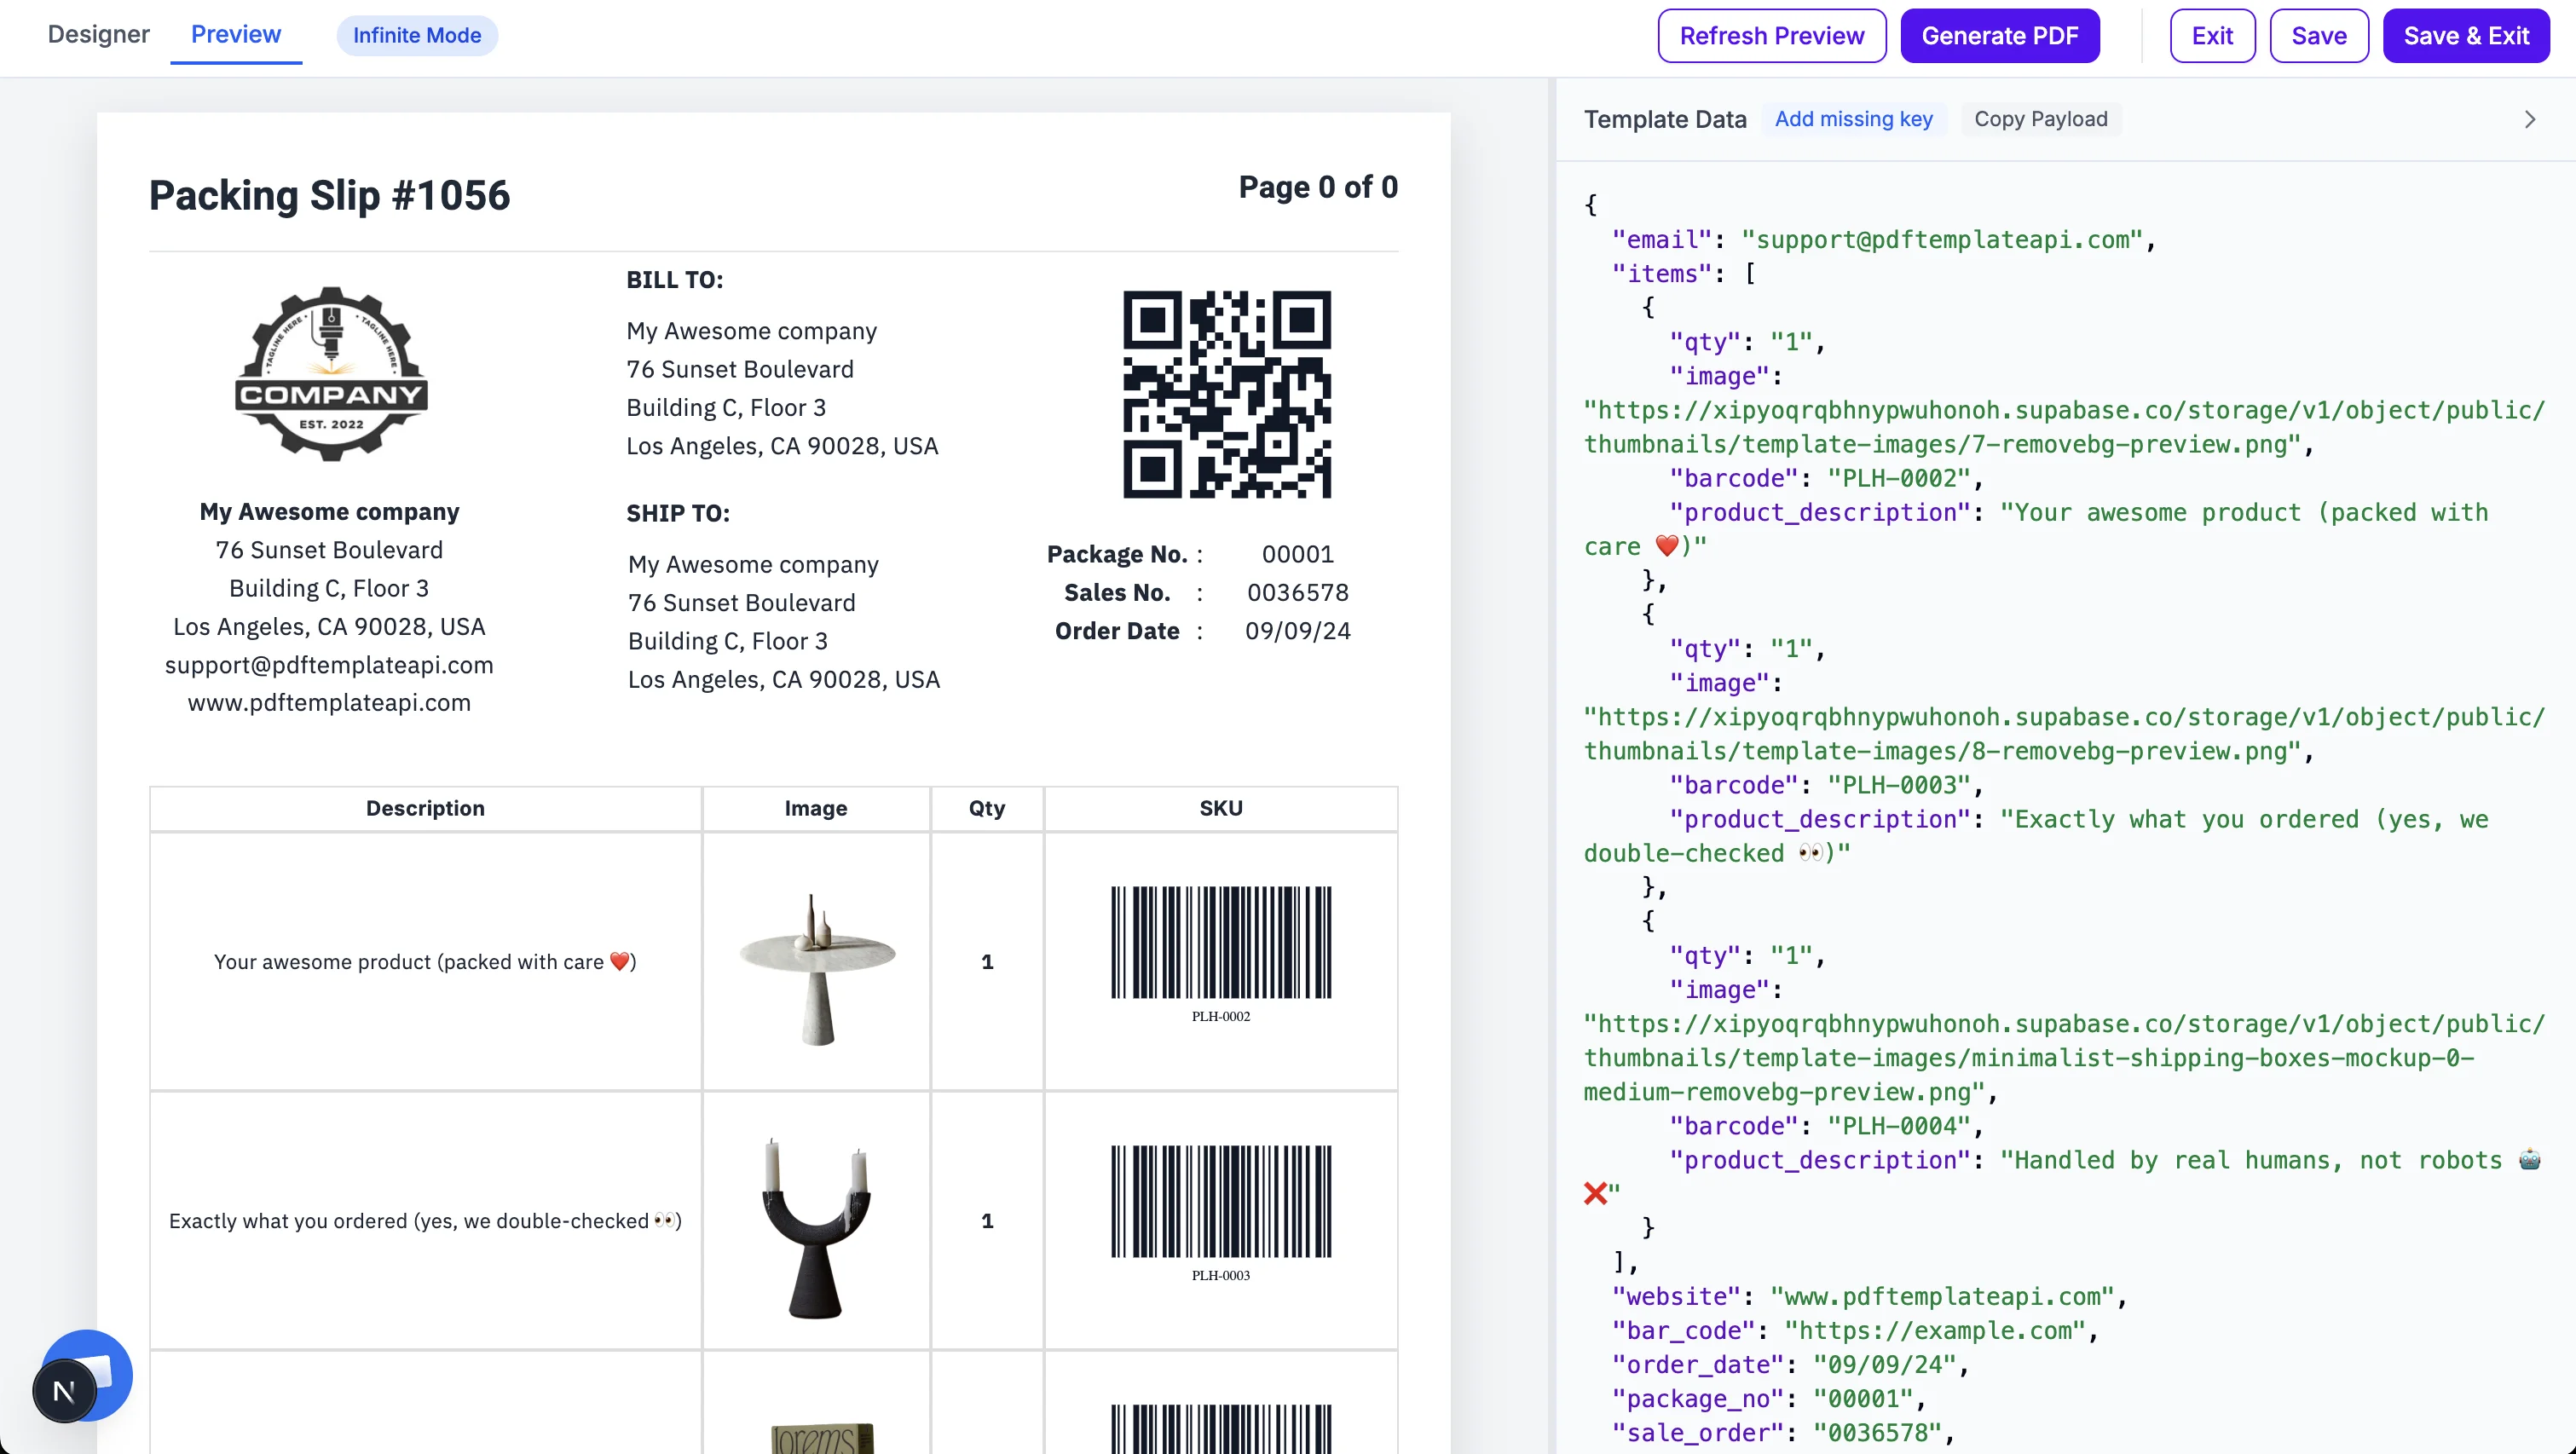Image resolution: width=2576 pixels, height=1454 pixels.
Task: Select the Packing Slip #1056 title
Action: pyautogui.click(x=330, y=195)
